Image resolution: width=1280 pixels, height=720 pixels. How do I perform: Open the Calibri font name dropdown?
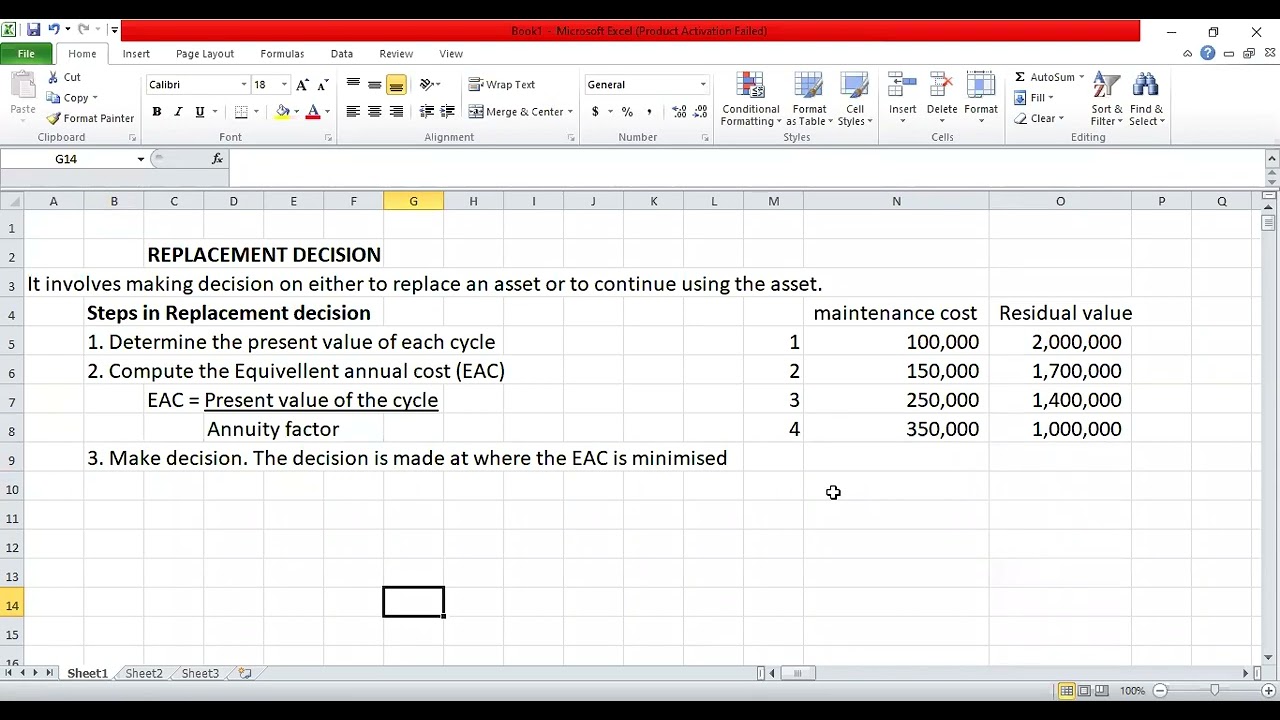coord(243,85)
